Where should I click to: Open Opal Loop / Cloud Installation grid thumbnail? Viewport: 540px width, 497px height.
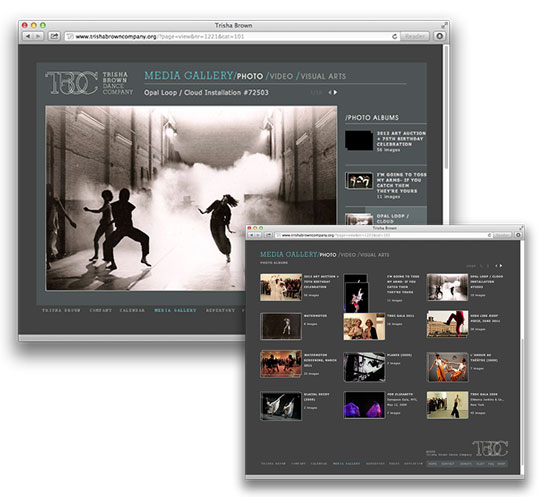pos(447,287)
